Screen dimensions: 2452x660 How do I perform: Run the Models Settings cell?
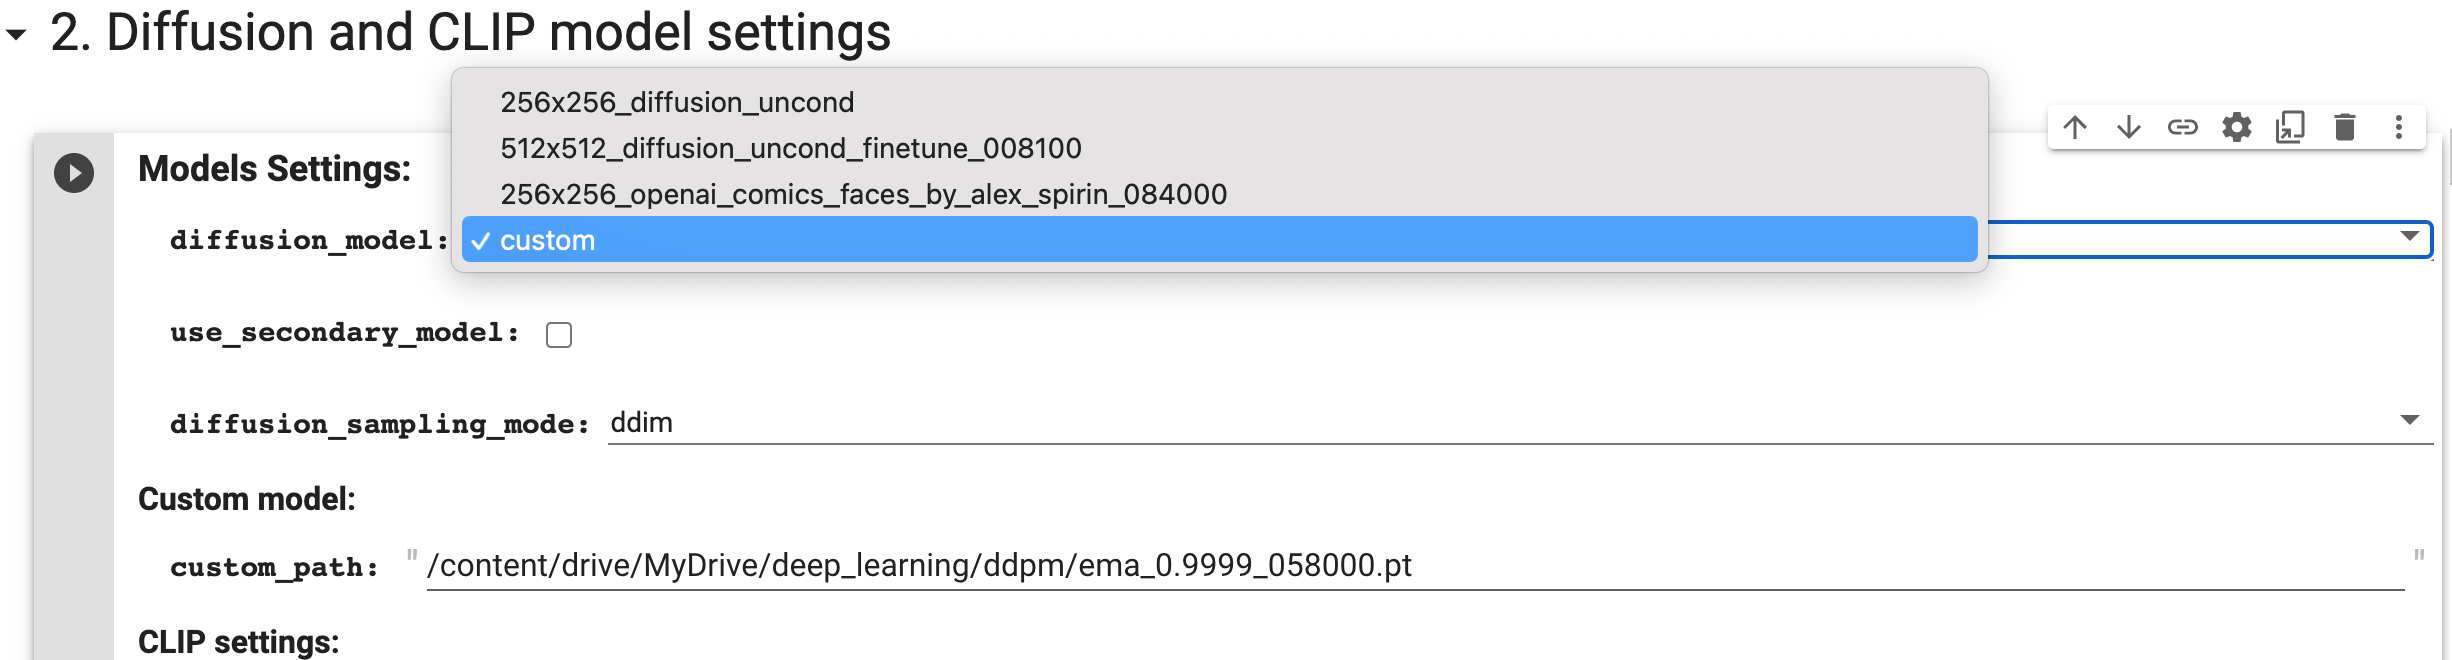[74, 173]
